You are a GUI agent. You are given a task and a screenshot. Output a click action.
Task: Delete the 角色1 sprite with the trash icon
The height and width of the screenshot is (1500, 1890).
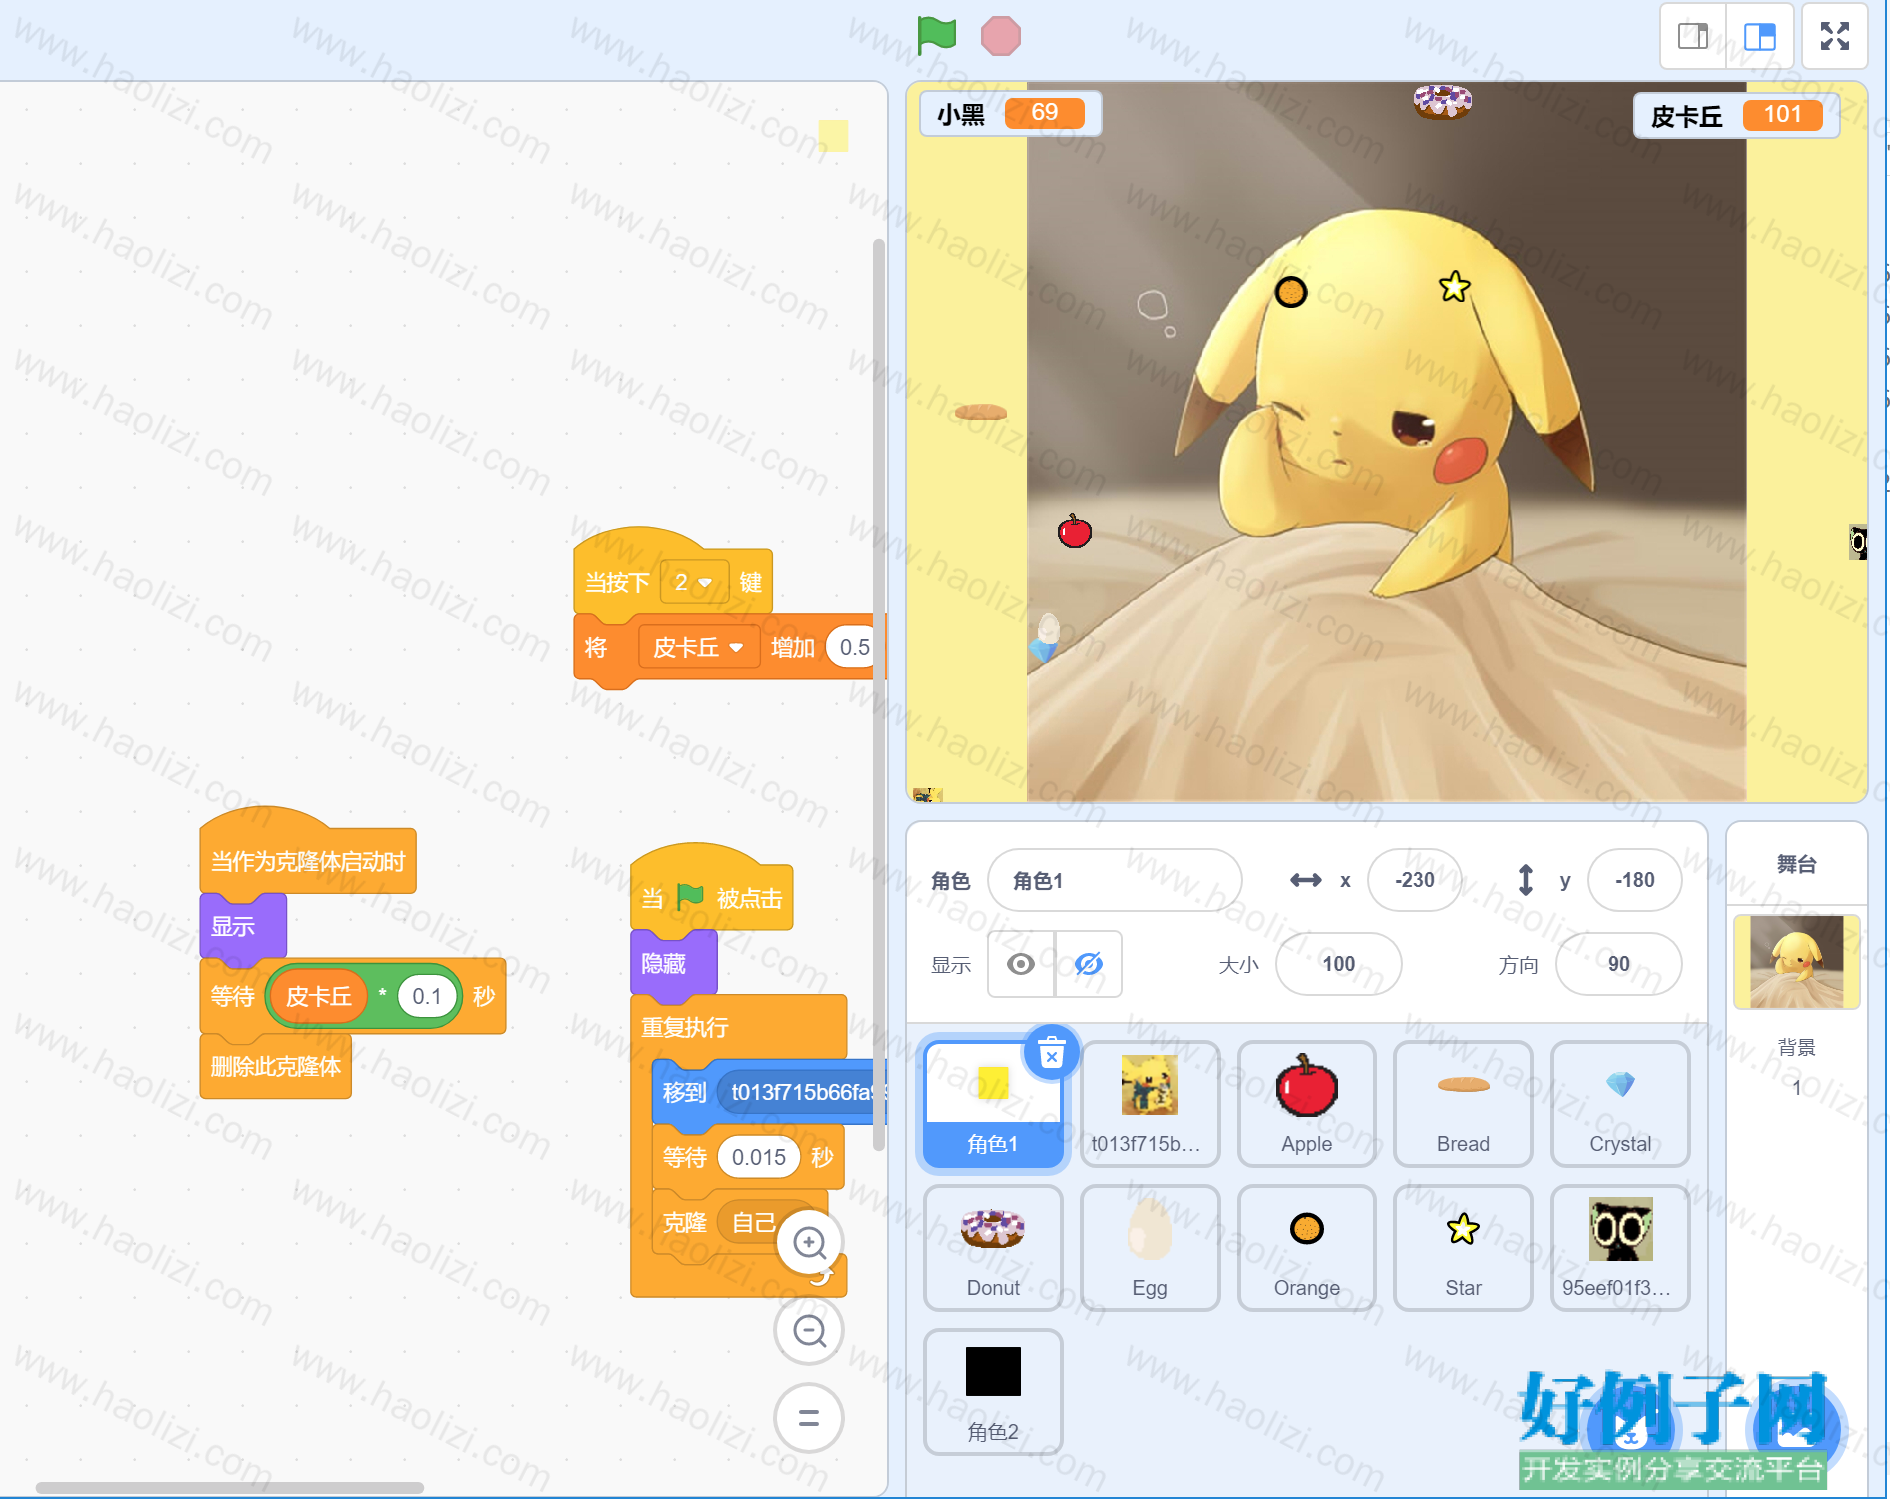coord(1052,1053)
